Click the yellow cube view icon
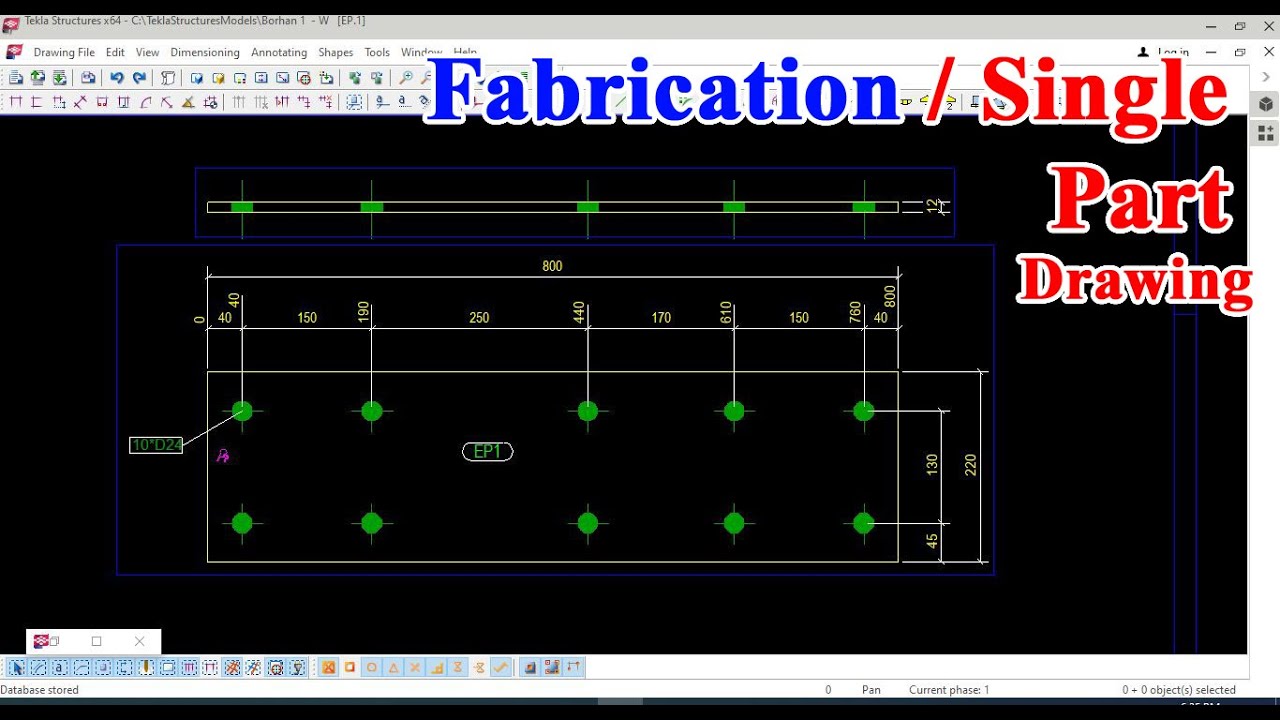Viewport: 1280px width, 720px height. click(218, 78)
